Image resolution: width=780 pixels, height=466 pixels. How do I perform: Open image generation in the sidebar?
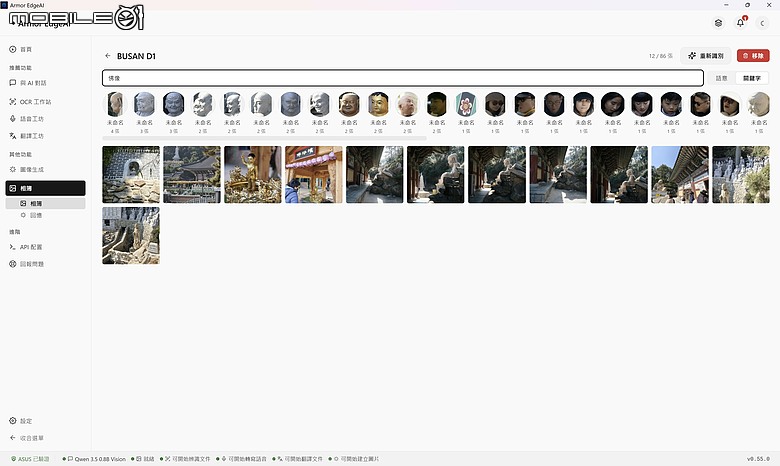(26, 170)
